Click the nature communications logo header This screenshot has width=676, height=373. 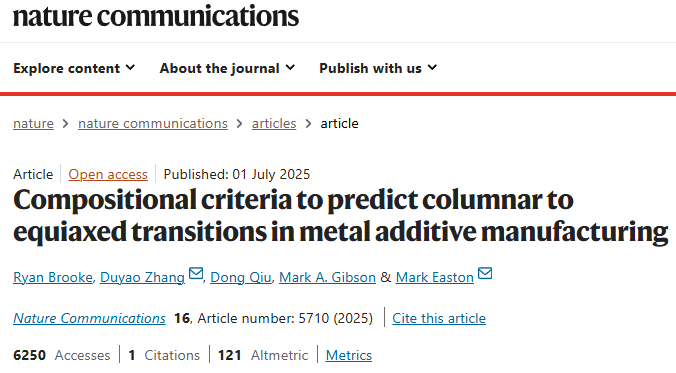[x=156, y=16]
